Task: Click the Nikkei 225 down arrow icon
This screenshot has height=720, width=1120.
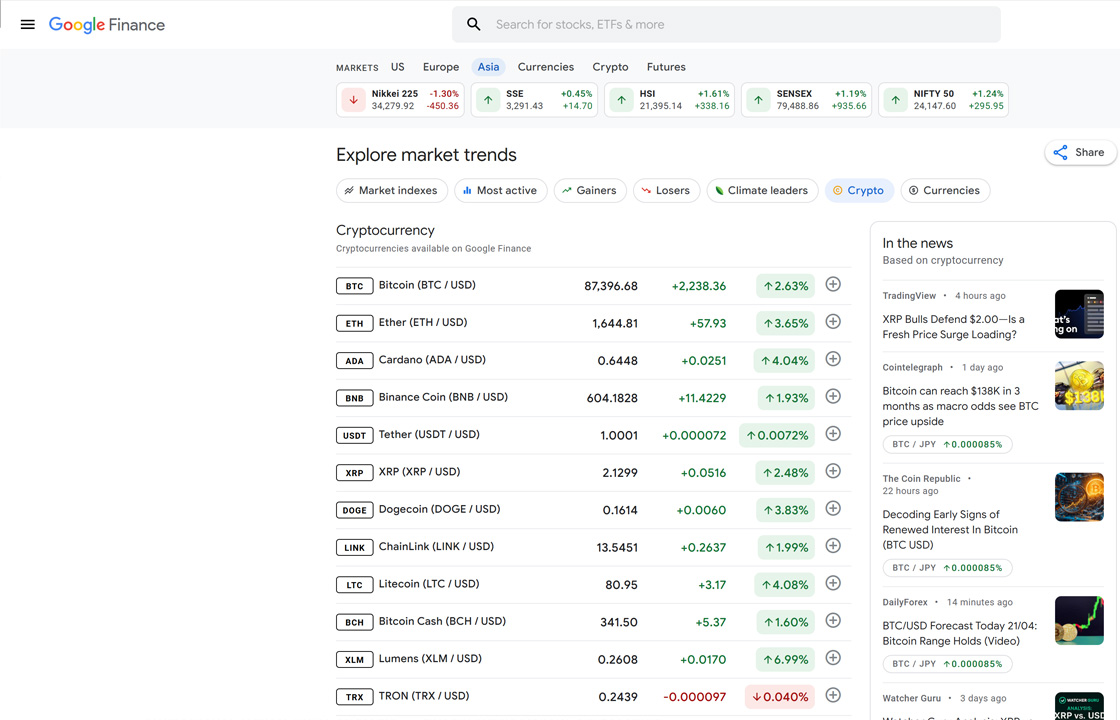Action: pyautogui.click(x=354, y=100)
